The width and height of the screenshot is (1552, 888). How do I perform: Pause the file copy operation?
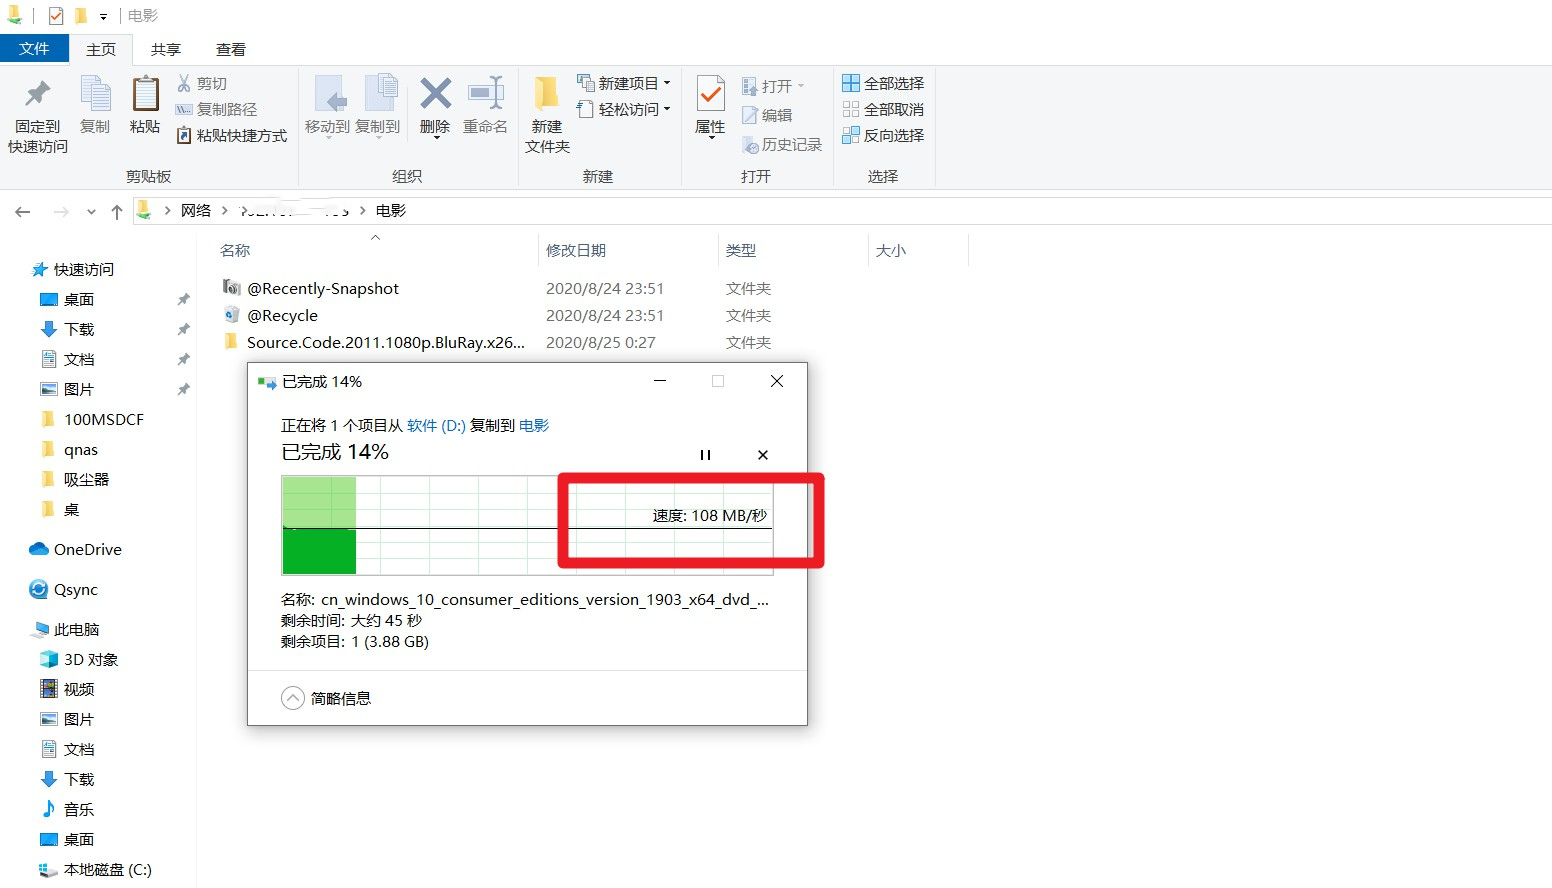705,454
